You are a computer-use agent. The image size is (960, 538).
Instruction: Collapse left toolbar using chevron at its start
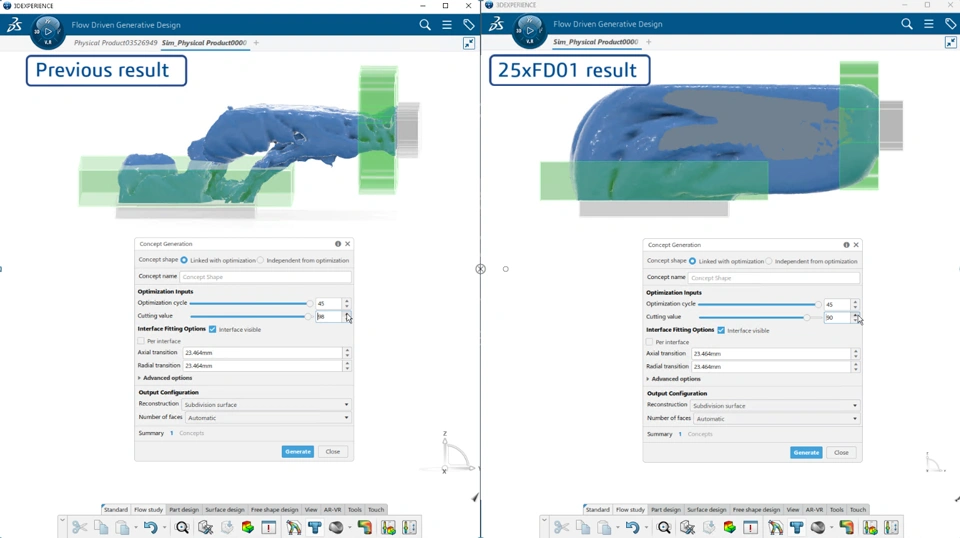point(62,520)
